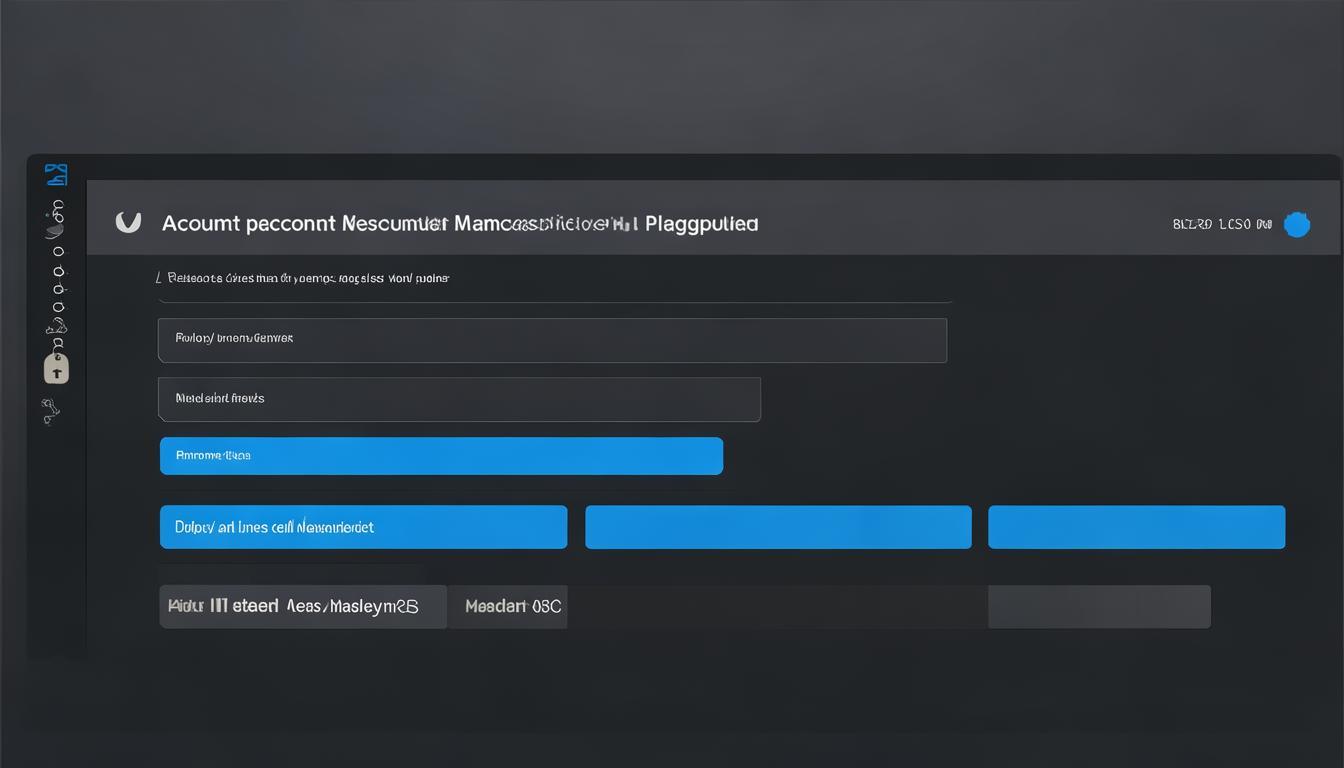1344x768 pixels.
Task: Click the unlabeled rightmost blue button
Action: pyautogui.click(x=1136, y=527)
